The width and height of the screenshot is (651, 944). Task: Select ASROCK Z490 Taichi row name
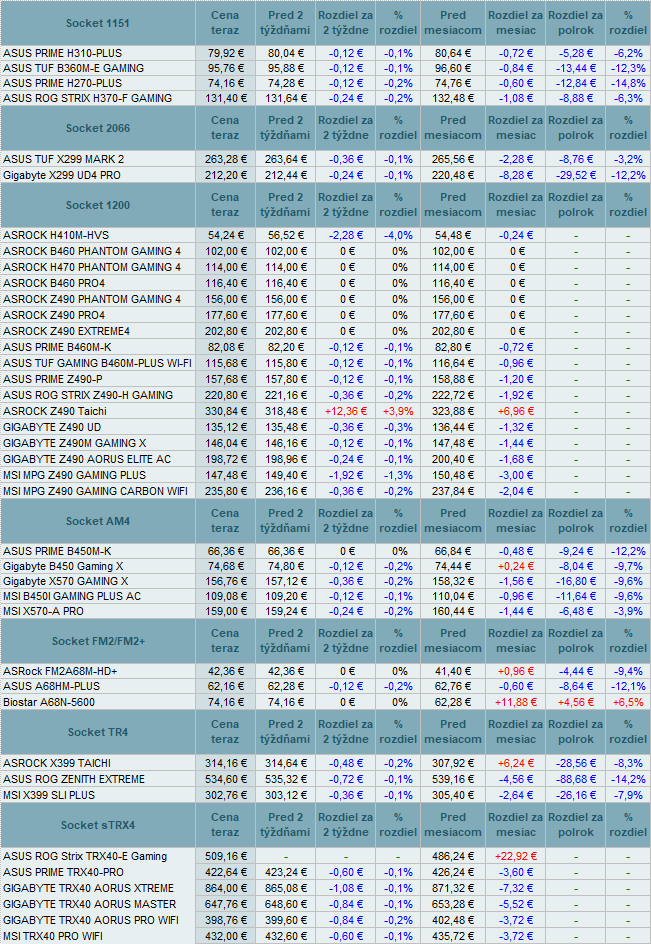(55, 411)
